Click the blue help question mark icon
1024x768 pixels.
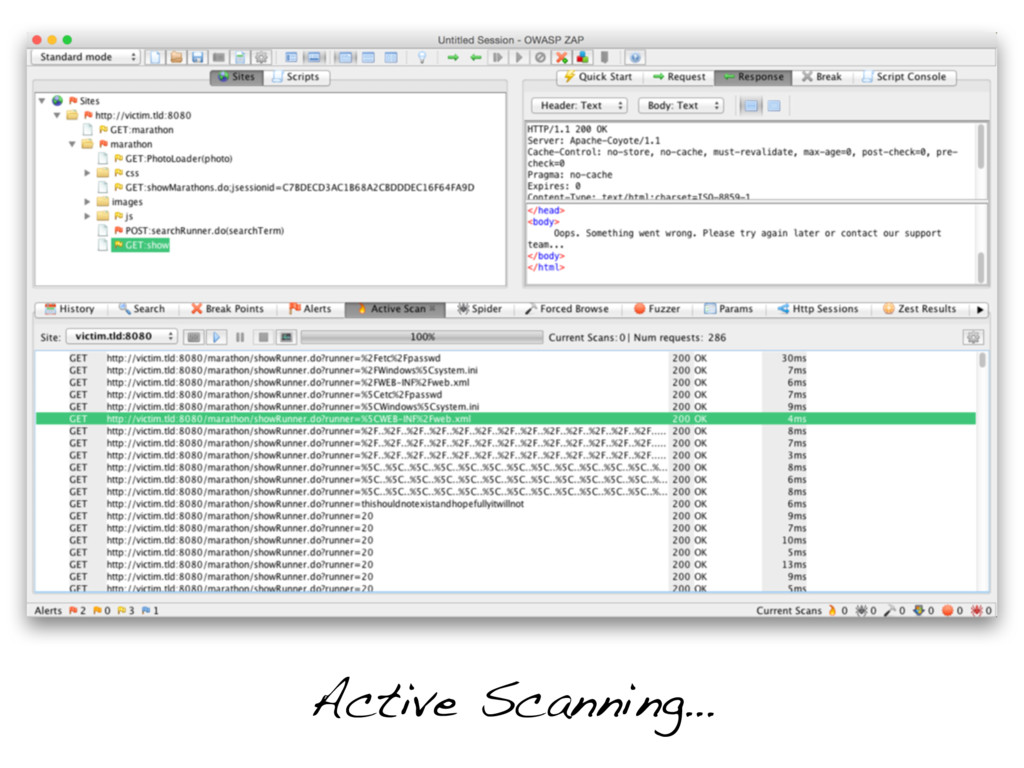(635, 57)
